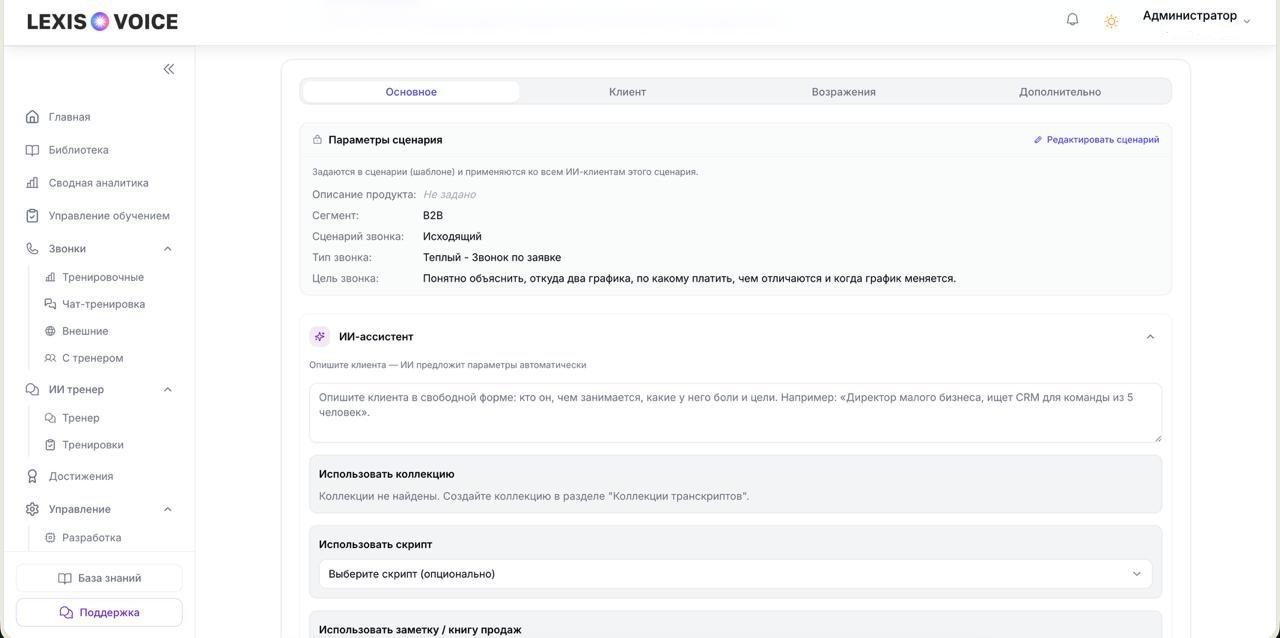The height and width of the screenshot is (638, 1280).
Task: Switch to the Дополнительно tab
Action: tap(1060, 92)
